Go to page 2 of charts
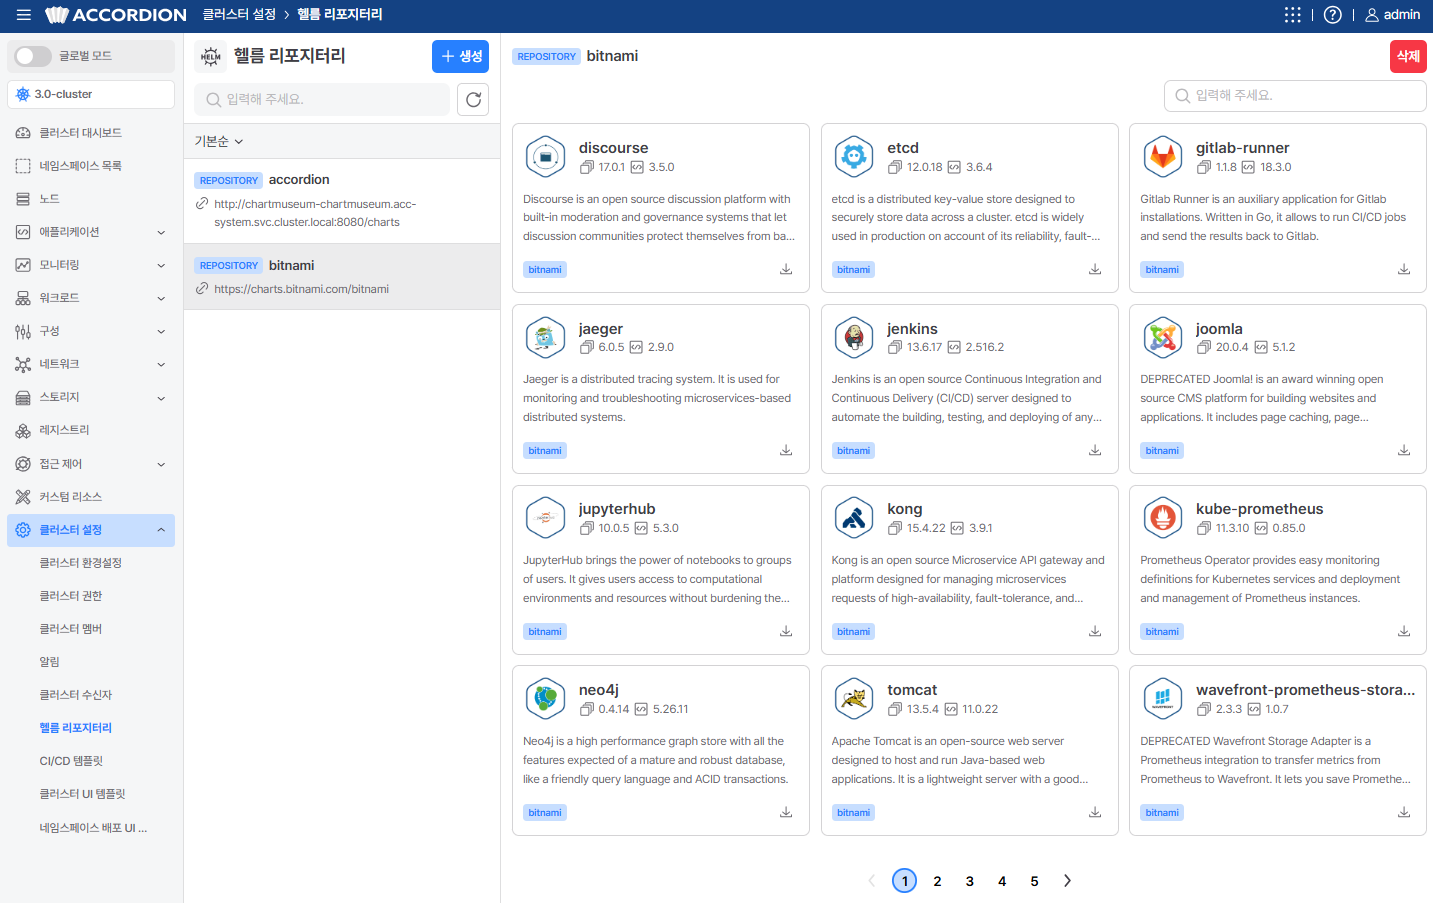1433x903 pixels. (x=937, y=881)
